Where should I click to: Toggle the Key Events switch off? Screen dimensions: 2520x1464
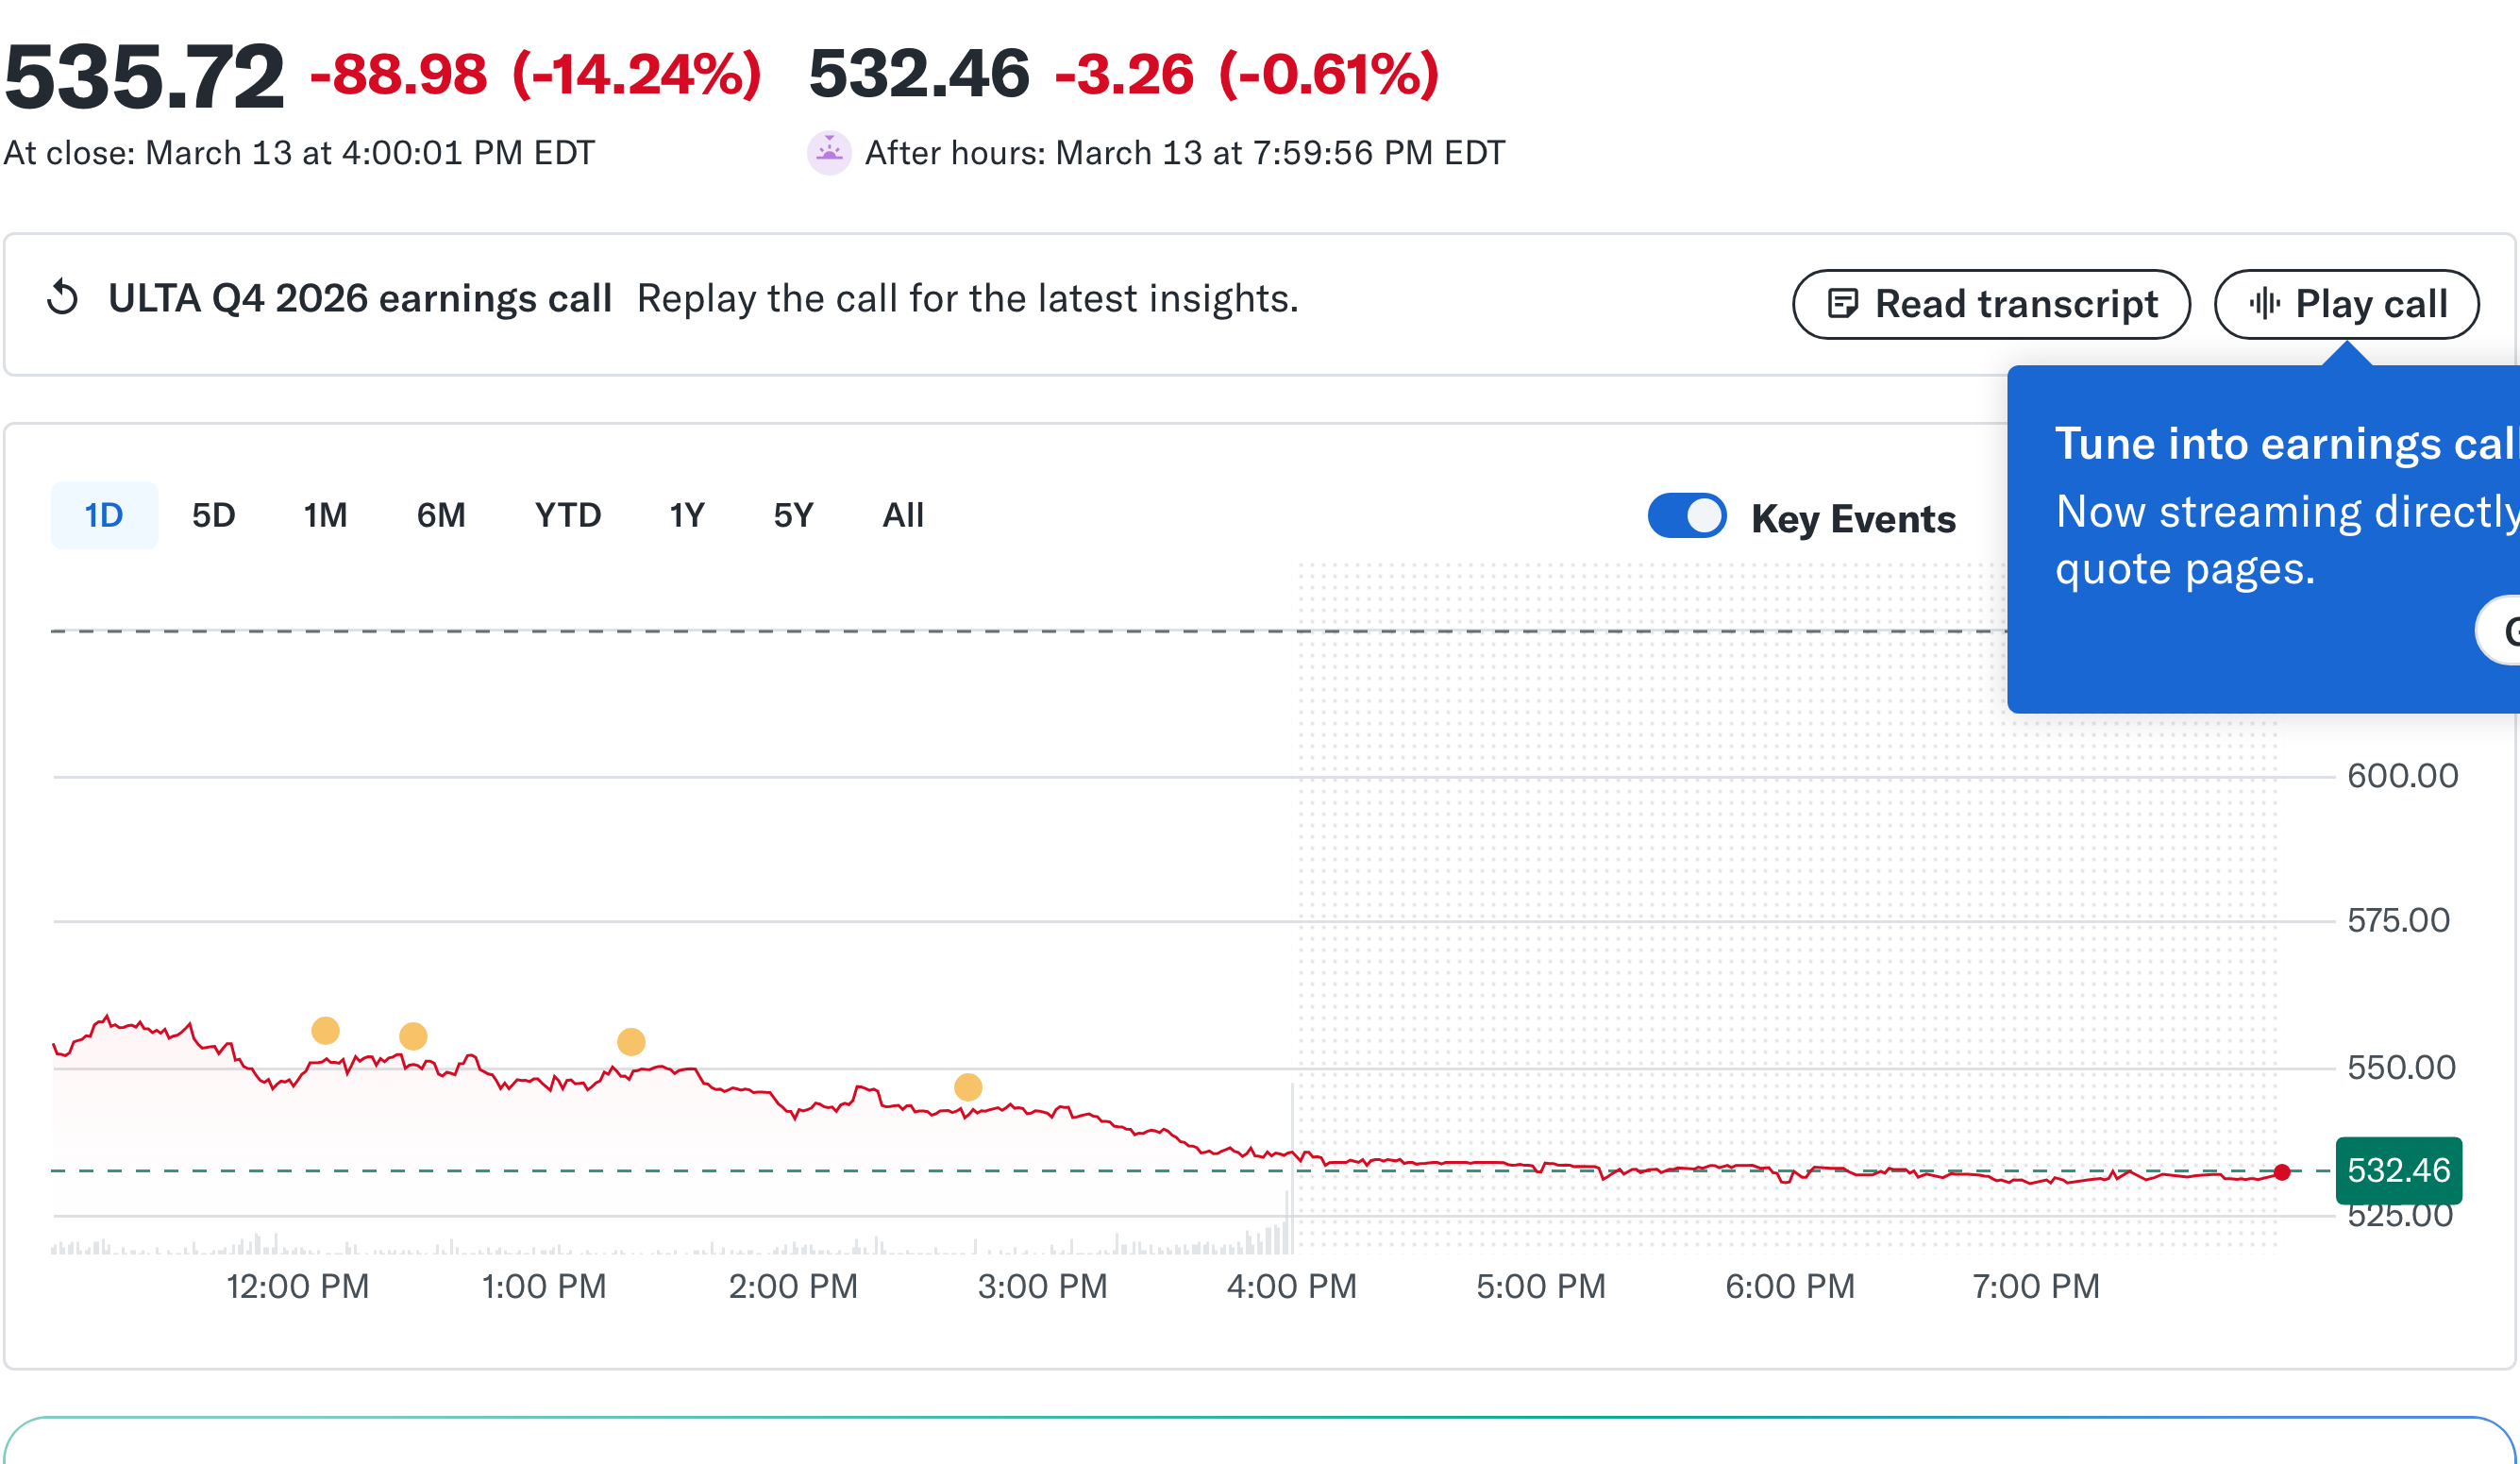click(x=1687, y=516)
